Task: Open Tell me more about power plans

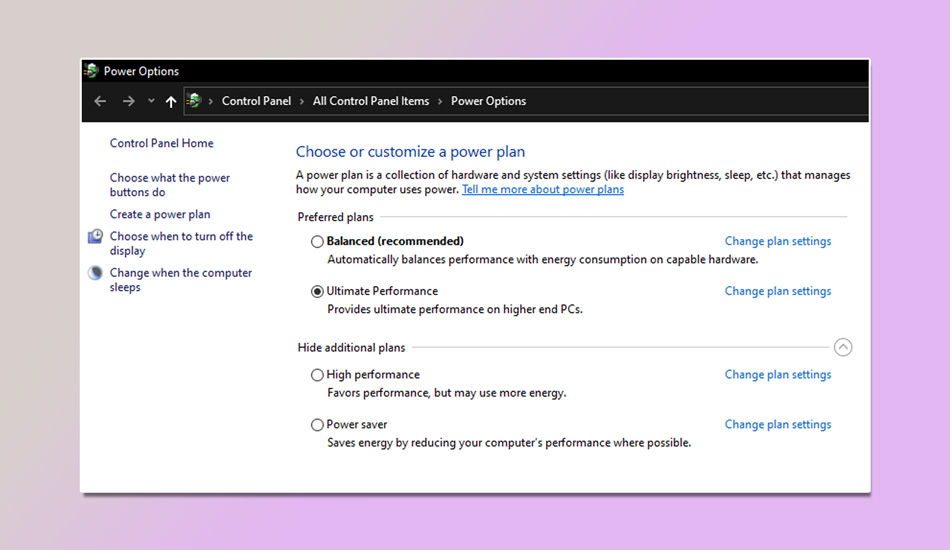Action: [542, 190]
